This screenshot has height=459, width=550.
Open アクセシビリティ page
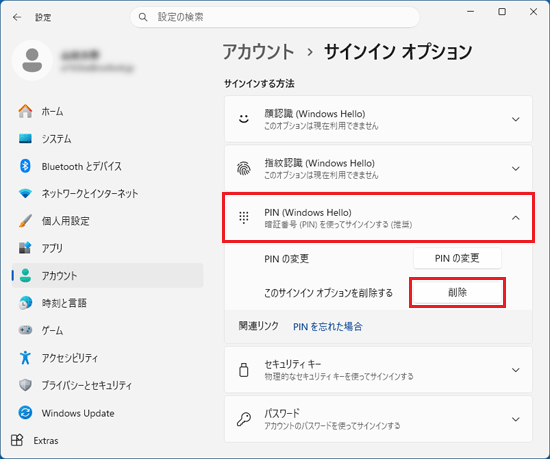108,357
